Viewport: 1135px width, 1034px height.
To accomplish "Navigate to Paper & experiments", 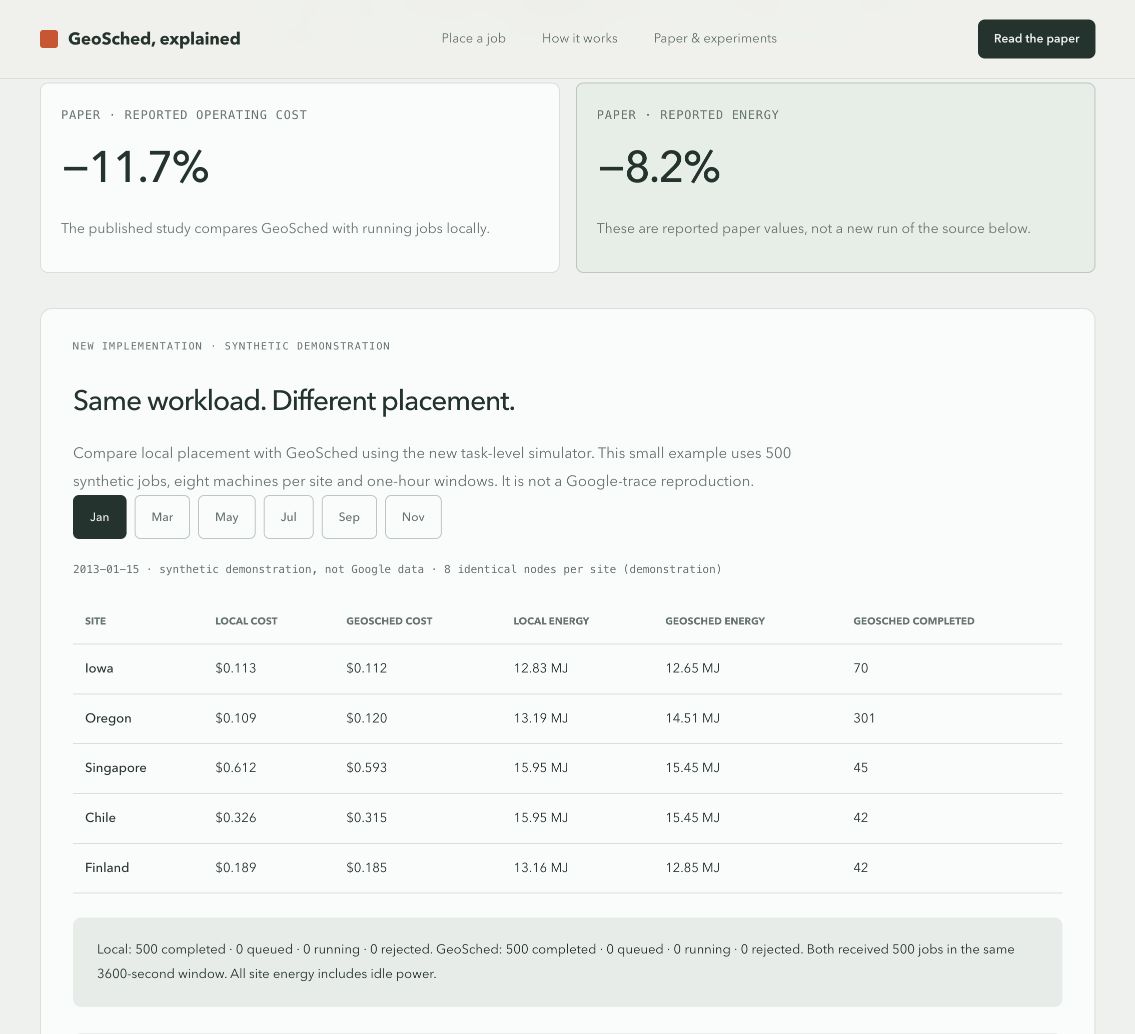I will coord(714,38).
